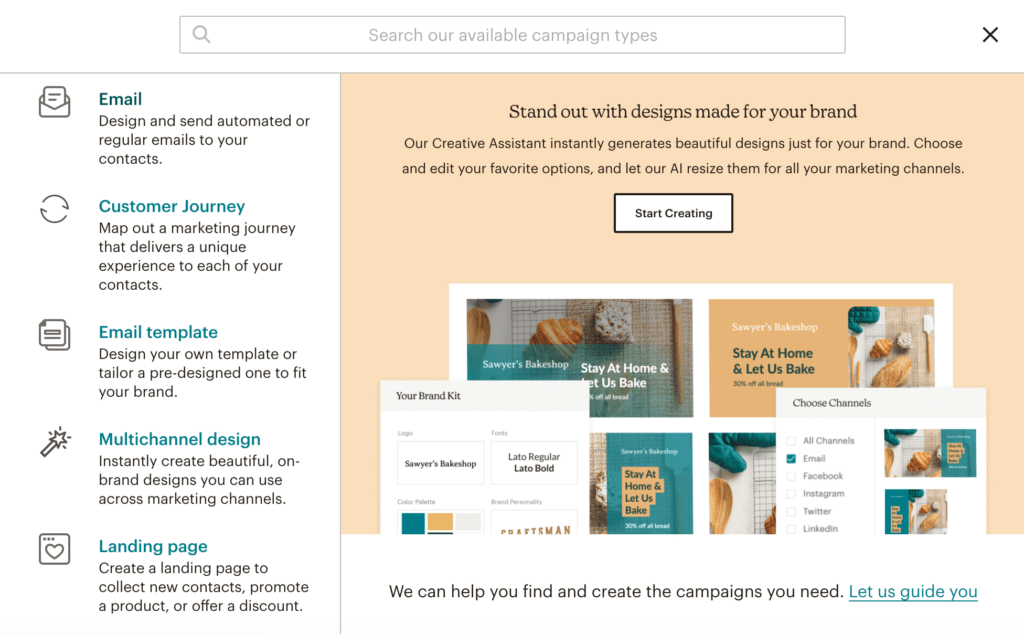Open the Email campaign type heading

tap(120, 99)
